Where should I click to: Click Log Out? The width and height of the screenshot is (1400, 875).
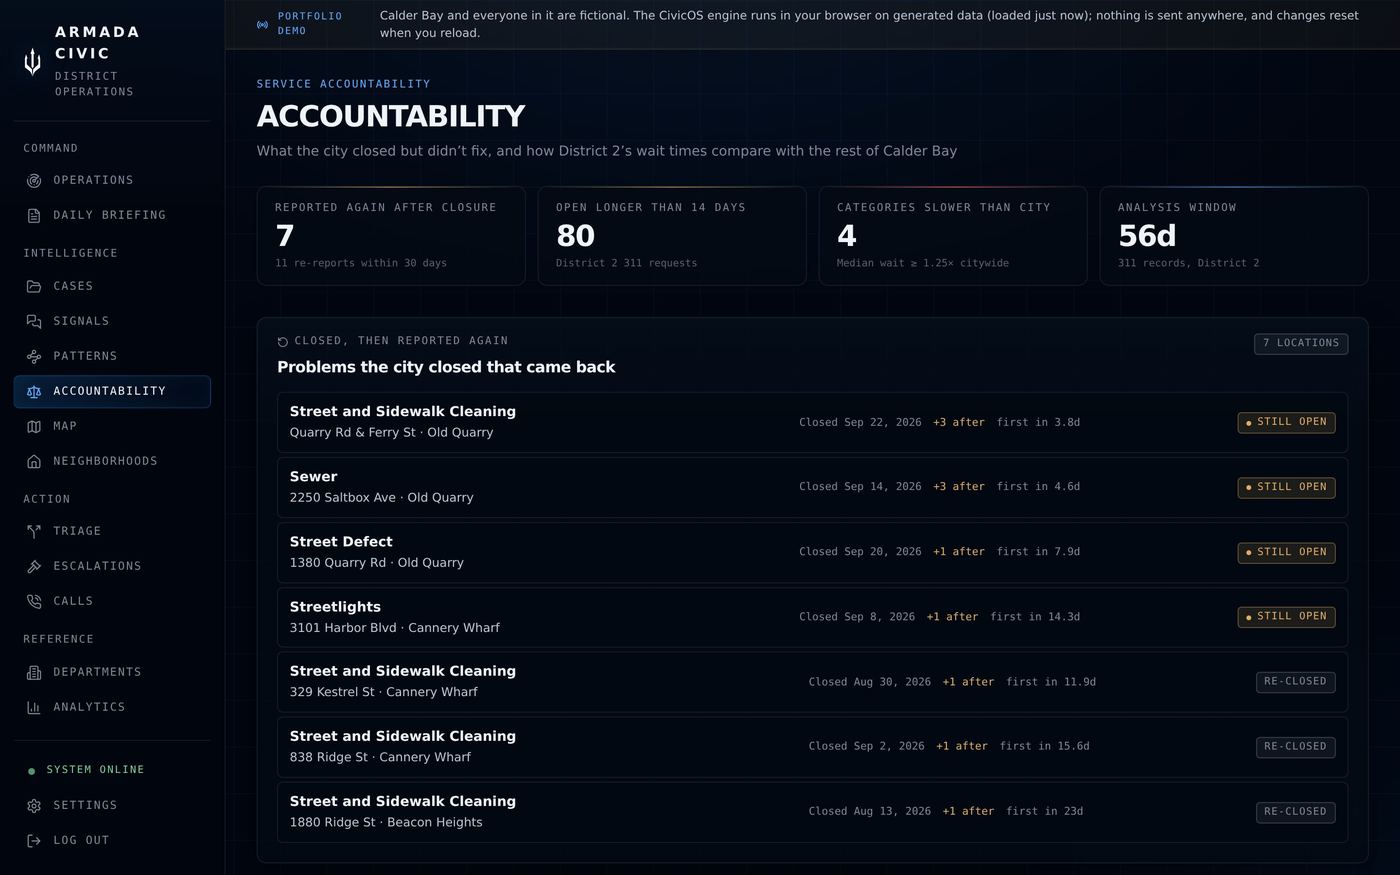112,840
